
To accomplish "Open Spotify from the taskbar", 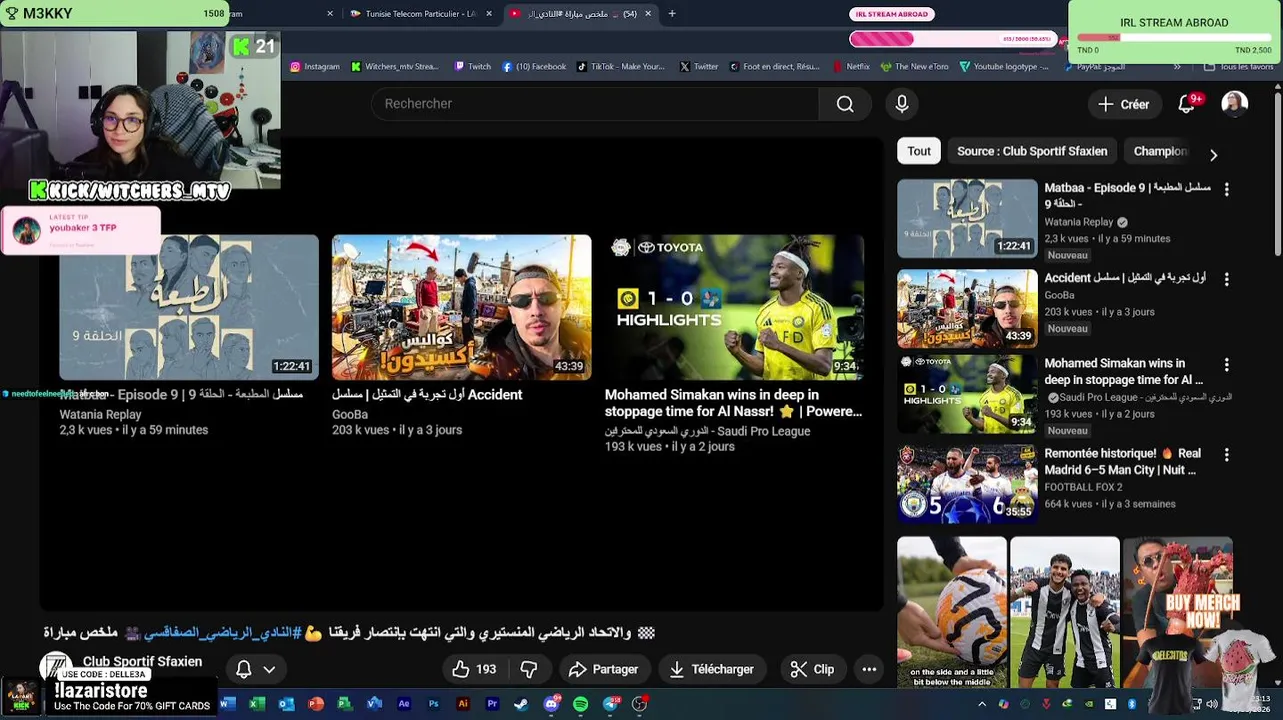I will point(581,704).
